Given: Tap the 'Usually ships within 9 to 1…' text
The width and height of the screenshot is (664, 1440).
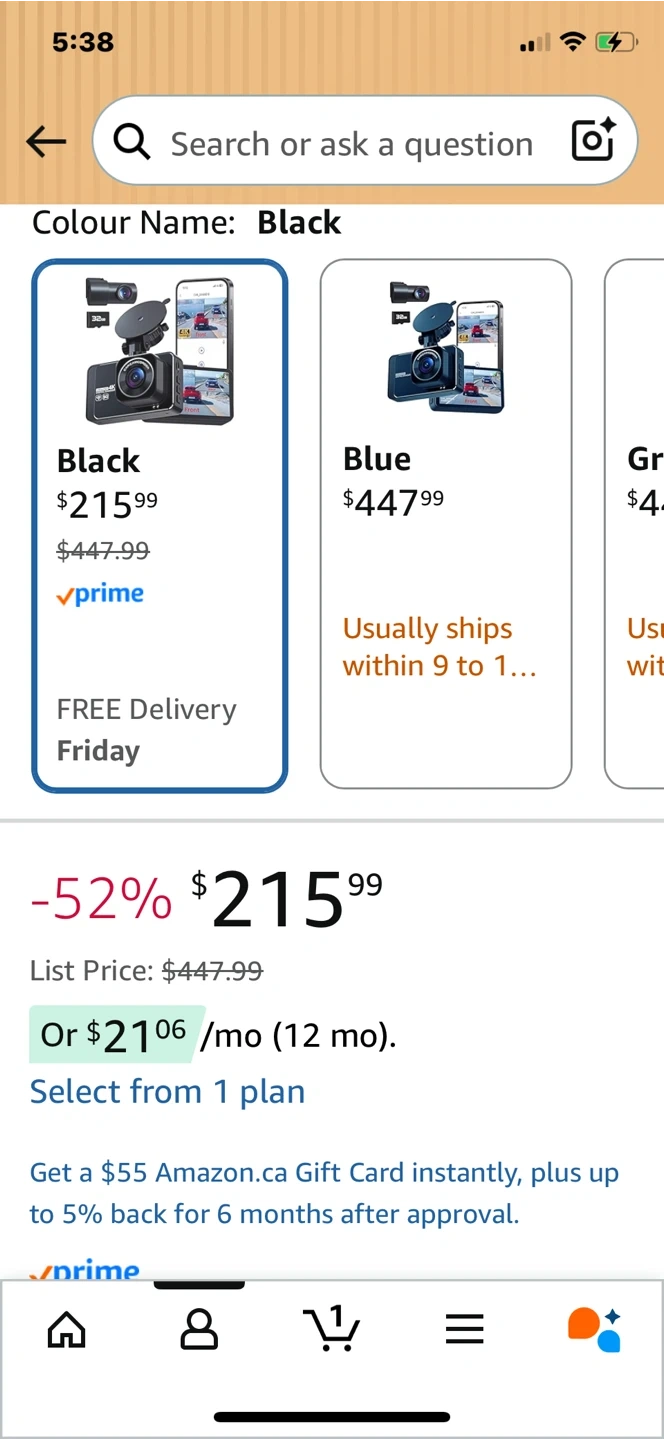Looking at the screenshot, I should pyautogui.click(x=440, y=647).
